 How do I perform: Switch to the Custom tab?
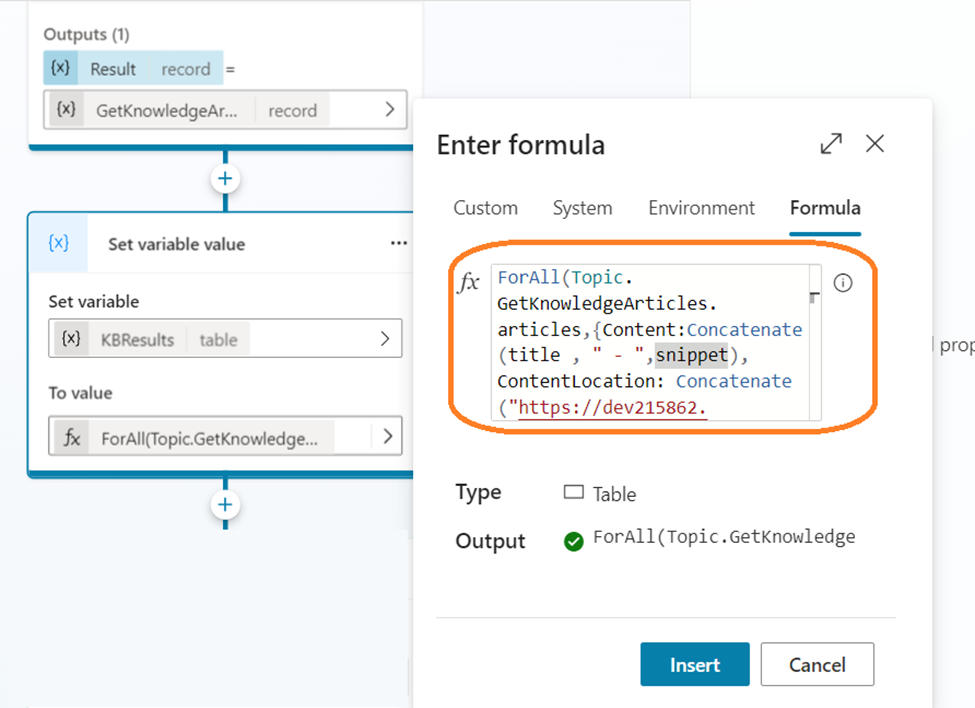pyautogui.click(x=485, y=208)
